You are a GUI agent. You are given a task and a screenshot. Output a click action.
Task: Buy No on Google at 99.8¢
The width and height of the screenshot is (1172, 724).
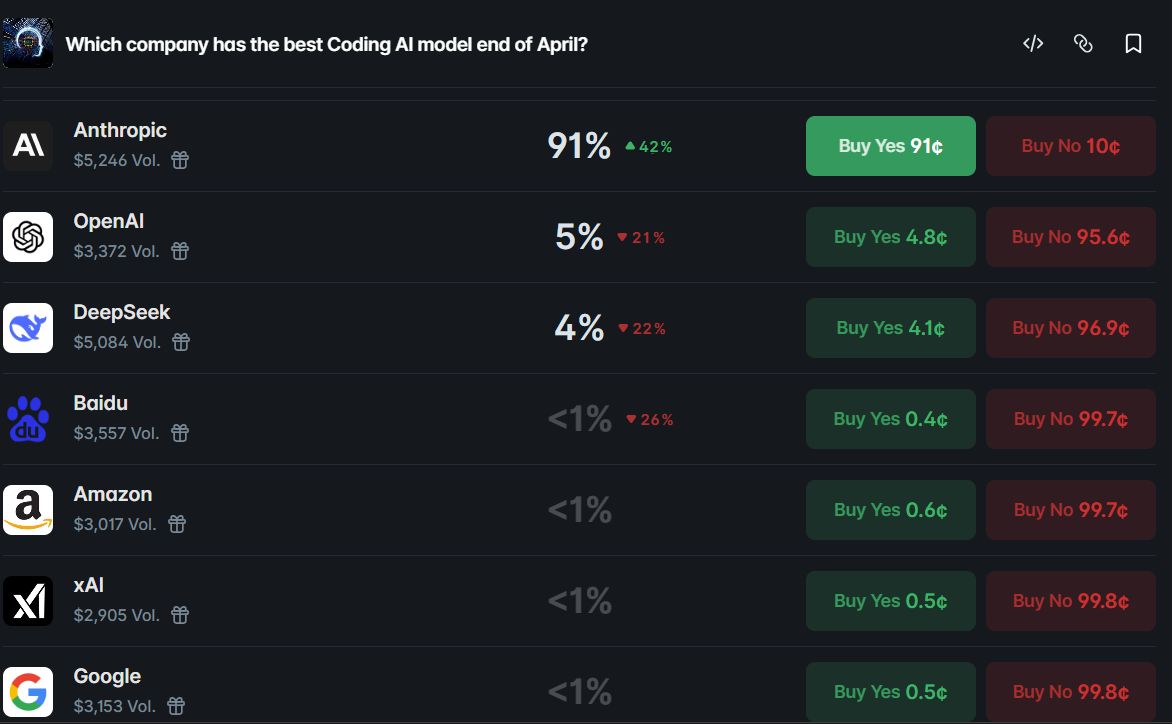click(x=1070, y=692)
